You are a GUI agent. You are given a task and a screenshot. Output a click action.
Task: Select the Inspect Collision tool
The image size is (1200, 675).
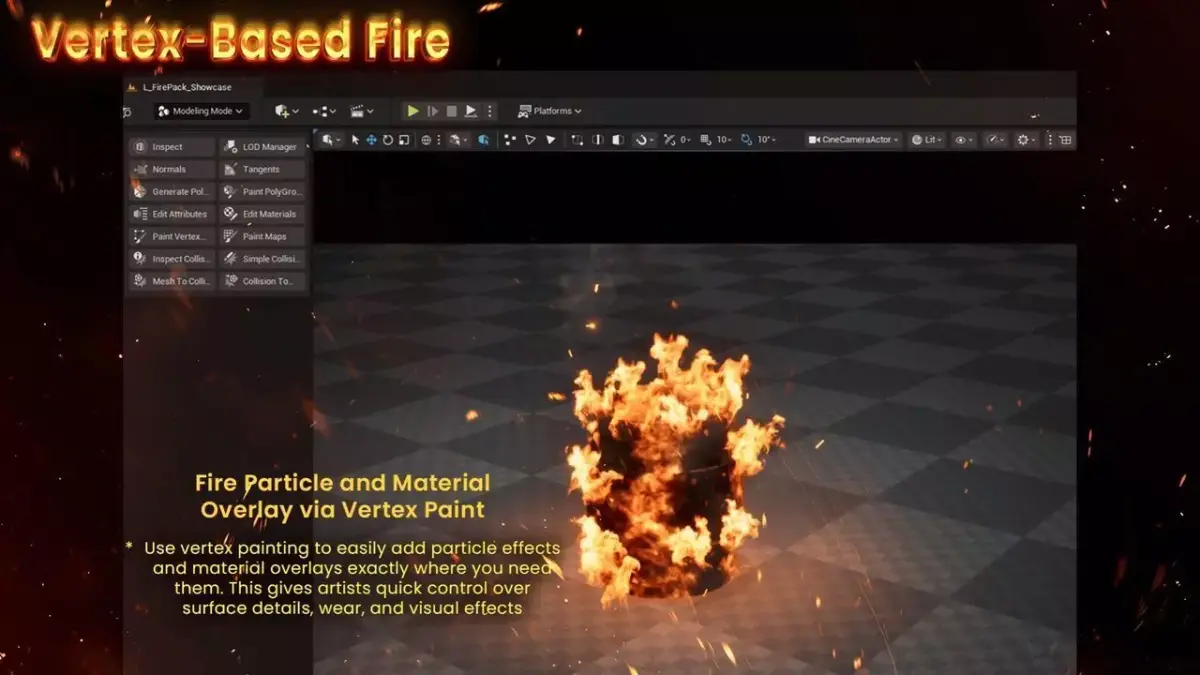pyautogui.click(x=171, y=258)
